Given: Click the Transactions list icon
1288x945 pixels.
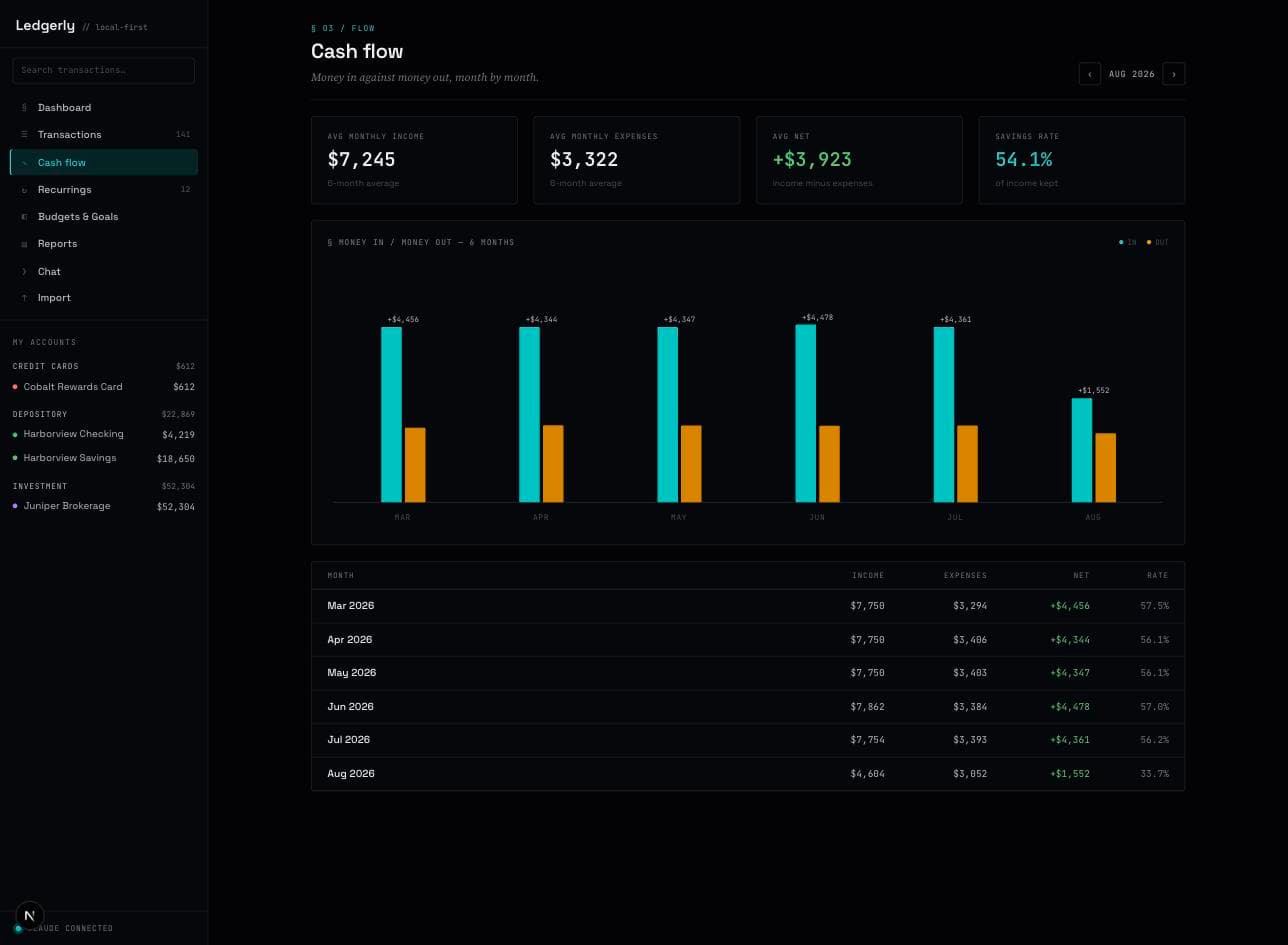Looking at the screenshot, I should (24, 134).
